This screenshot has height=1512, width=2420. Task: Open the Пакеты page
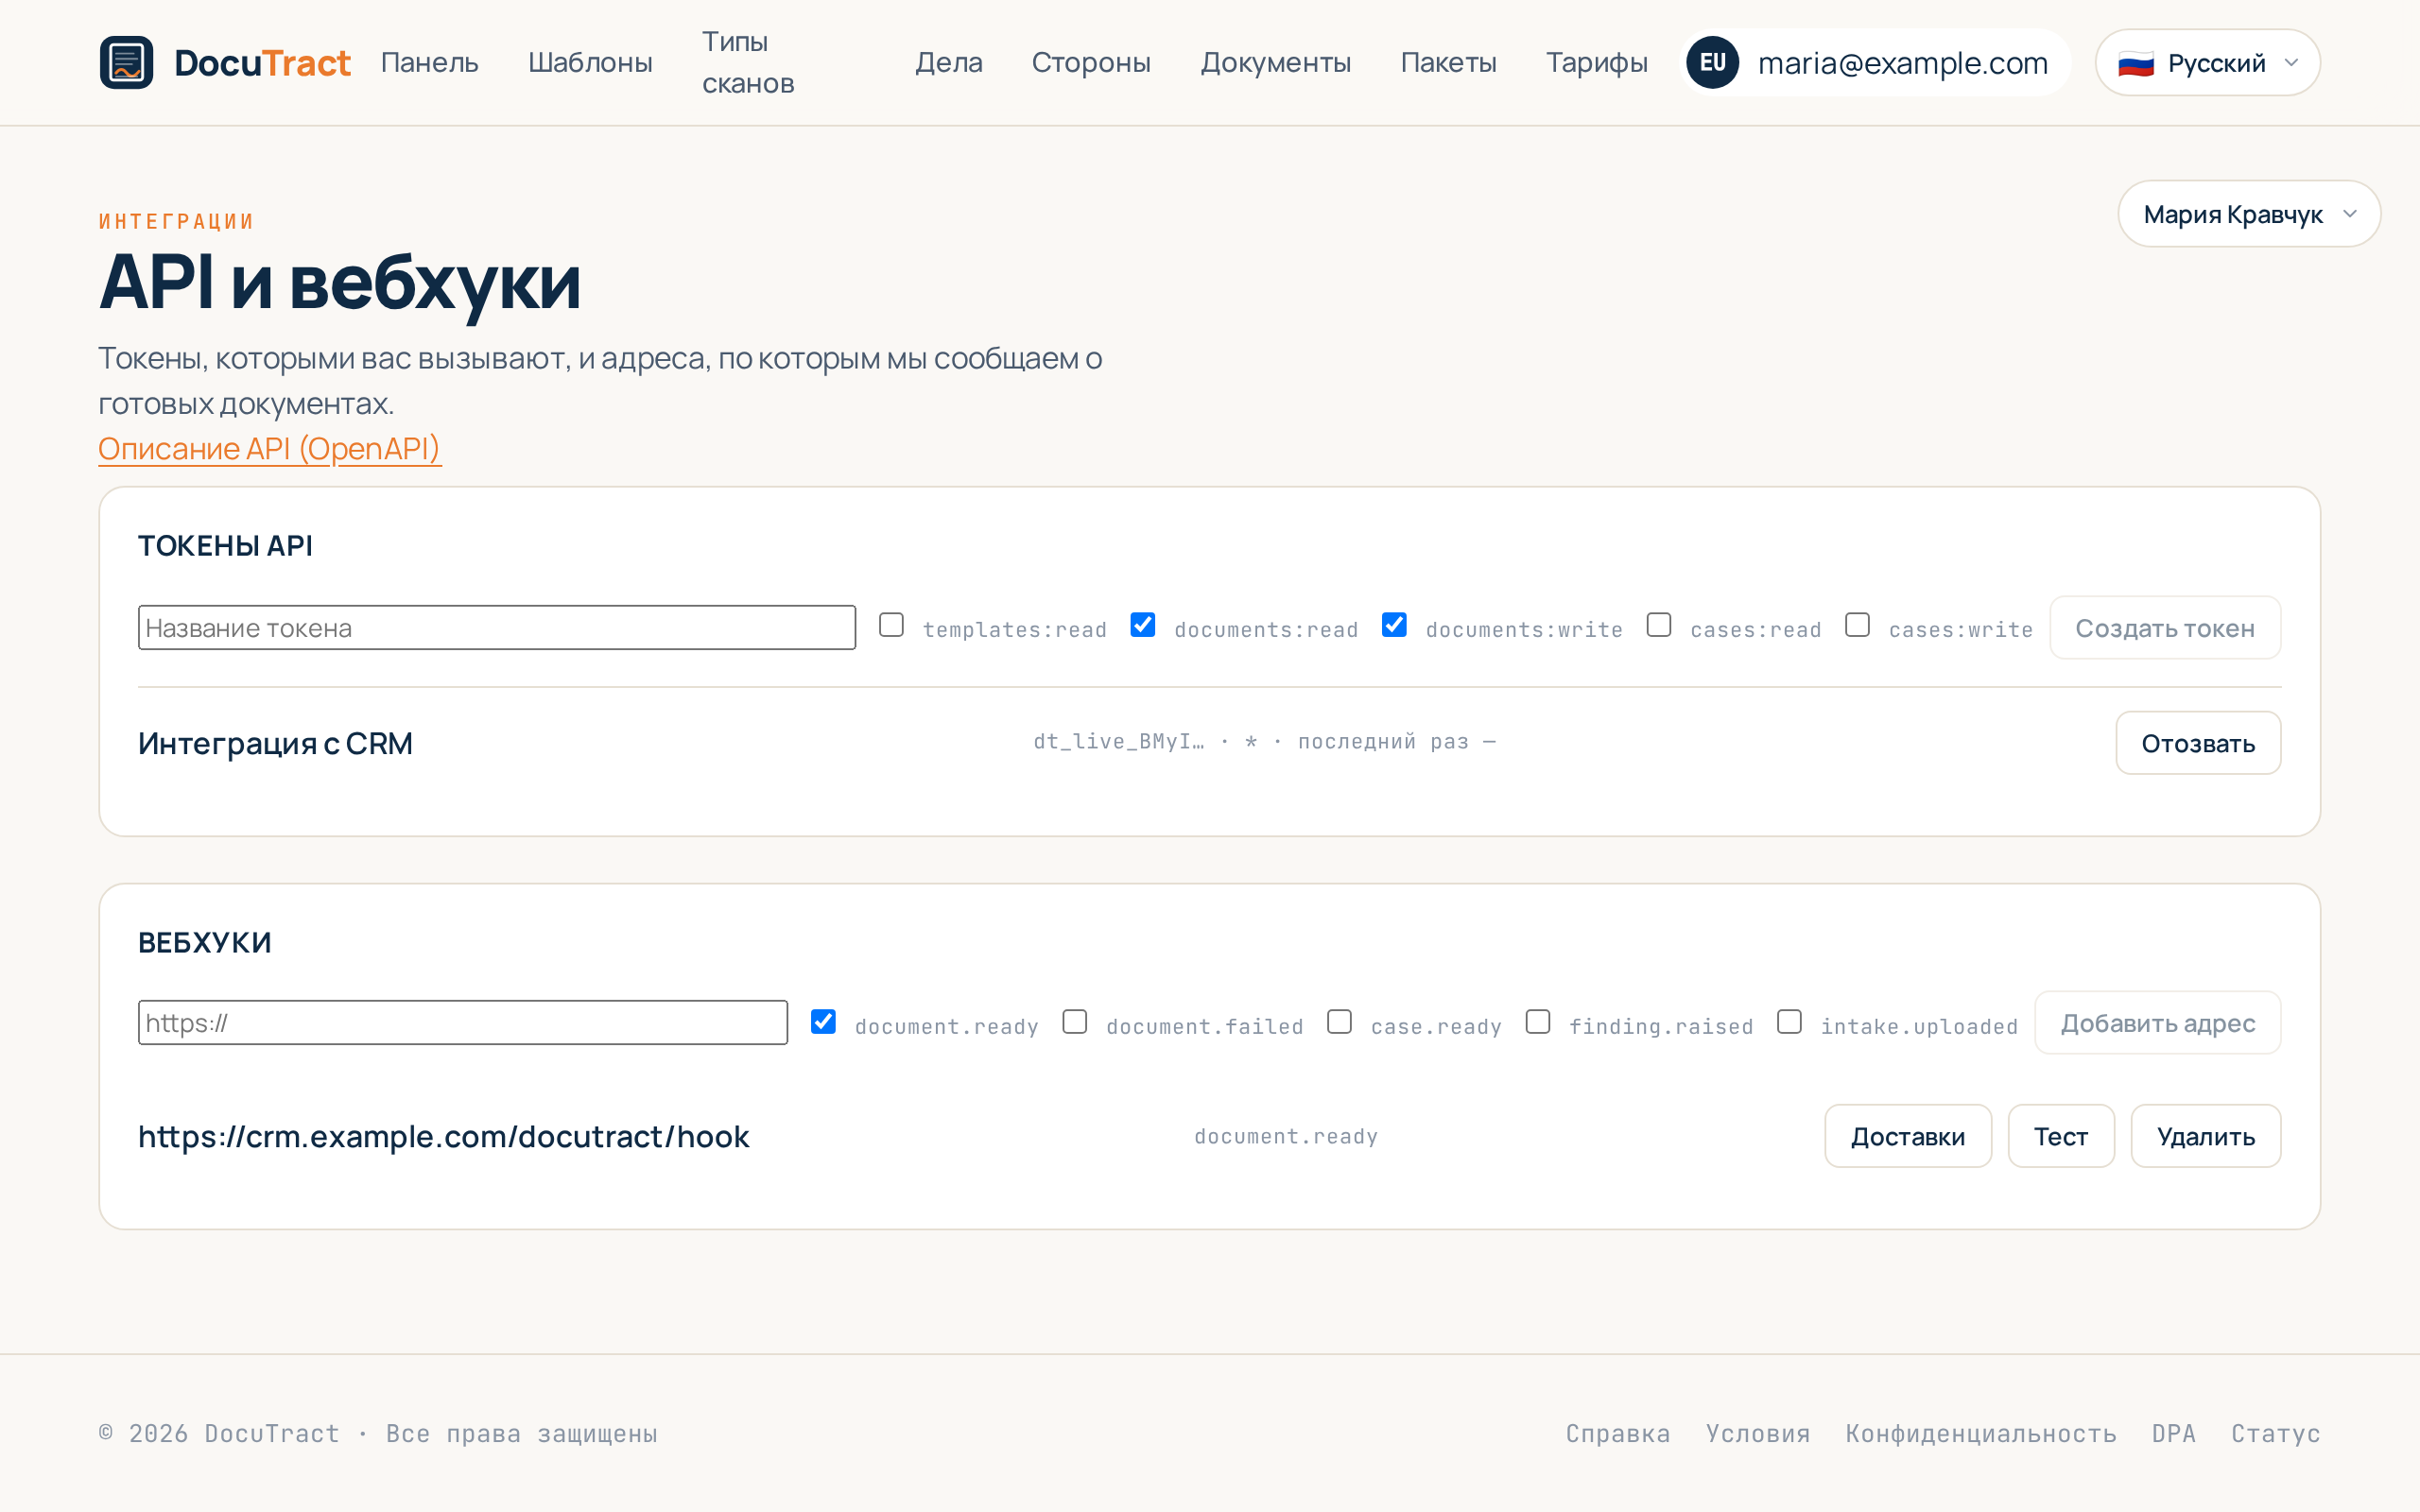point(1448,62)
